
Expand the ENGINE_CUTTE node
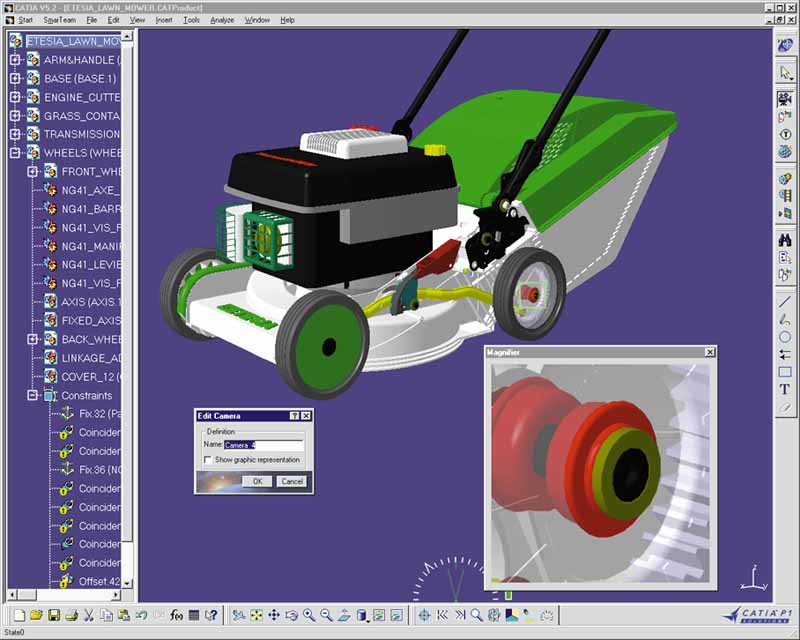[15, 97]
